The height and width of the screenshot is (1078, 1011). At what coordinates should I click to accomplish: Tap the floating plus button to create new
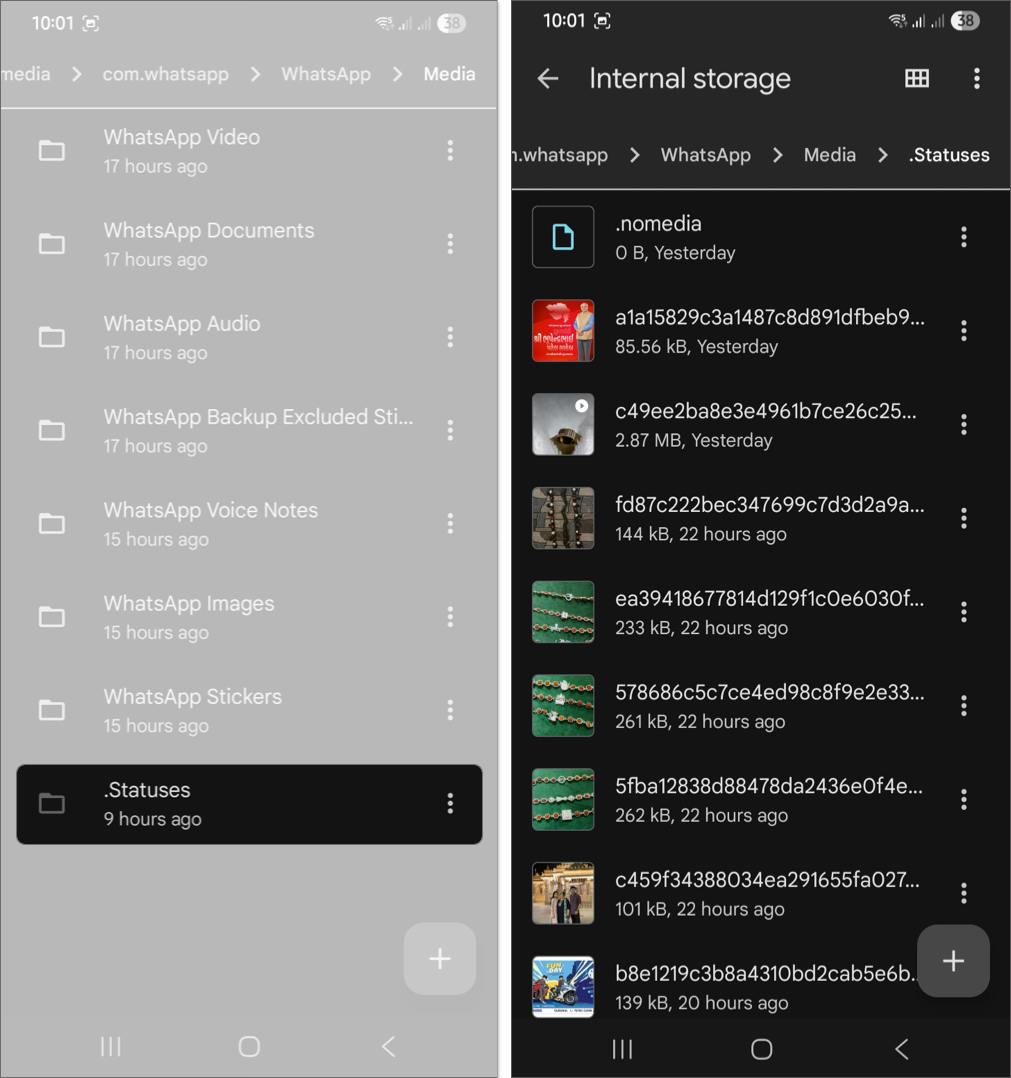point(952,960)
